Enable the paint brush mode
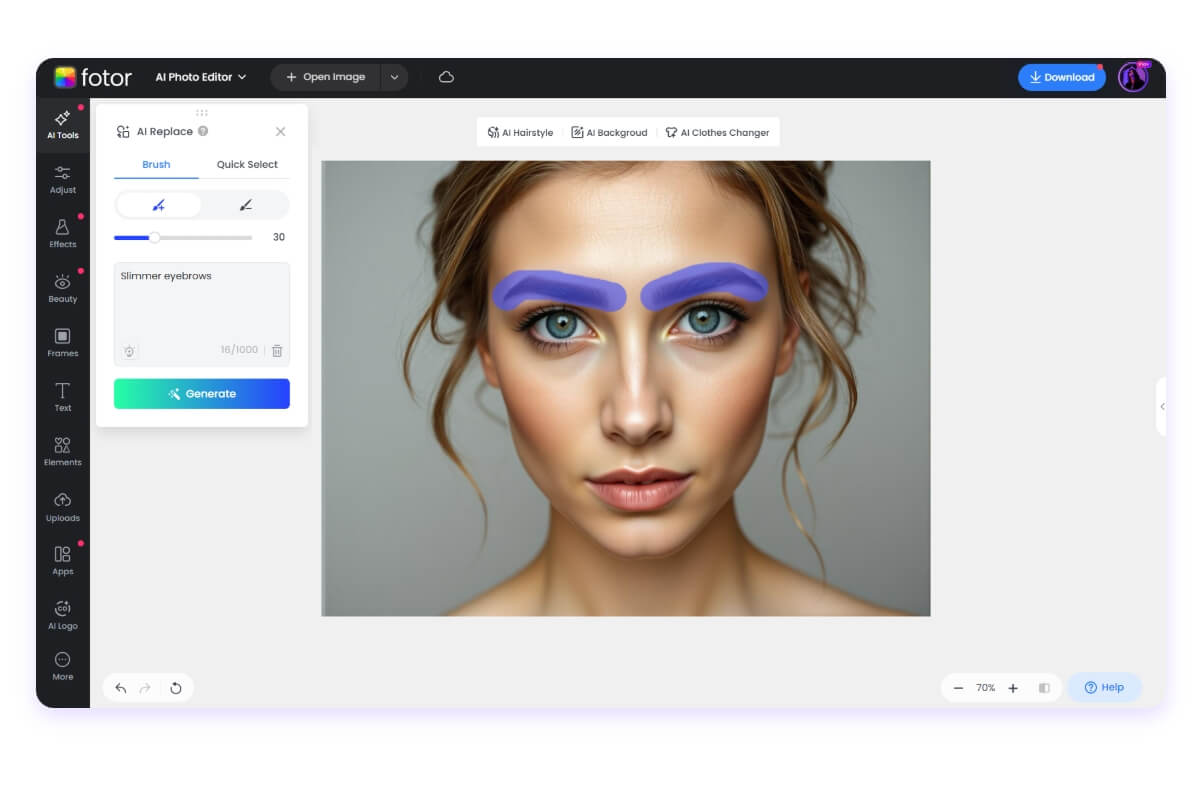This screenshot has width=1200, height=800. point(159,204)
